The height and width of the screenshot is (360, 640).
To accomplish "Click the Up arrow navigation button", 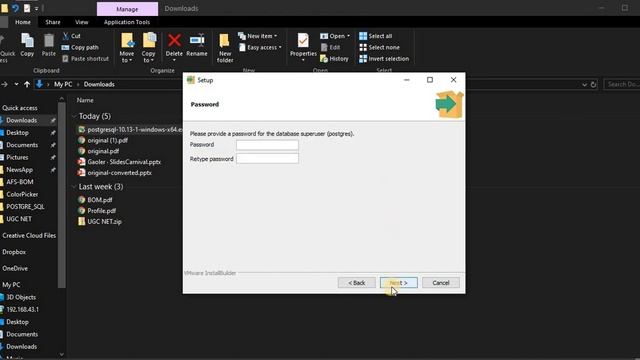I will click(x=27, y=84).
